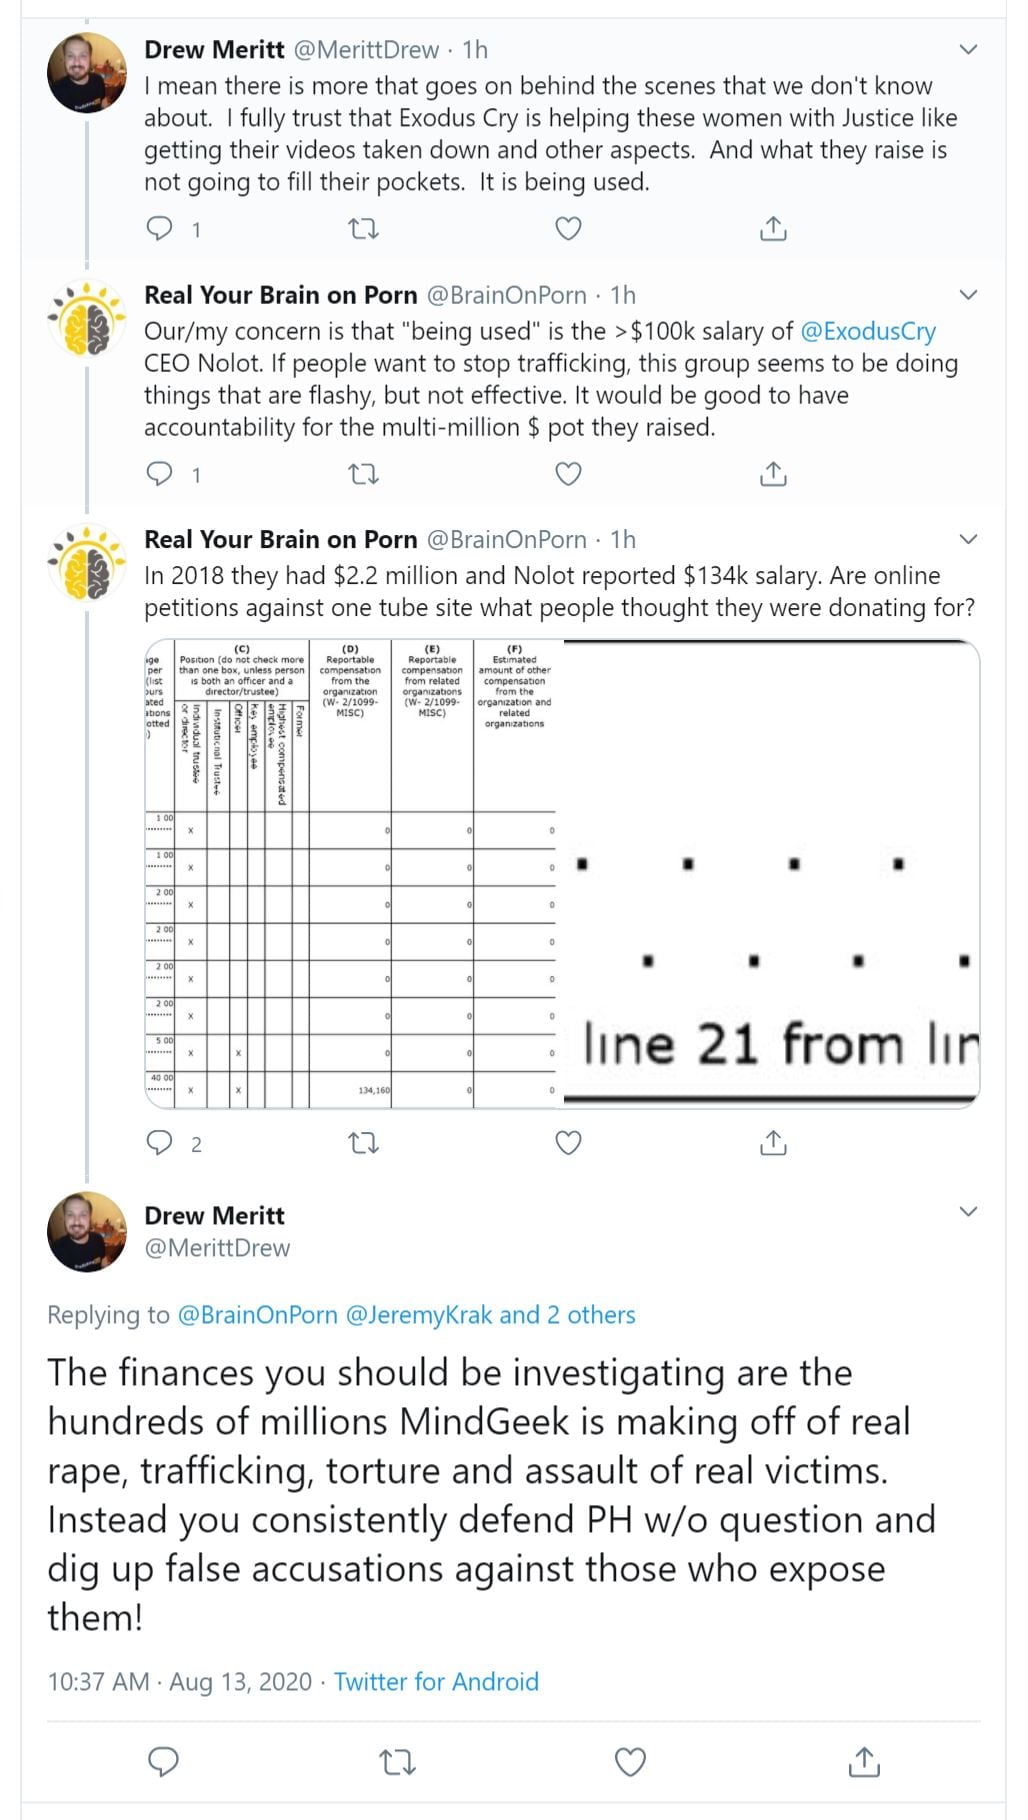Reply to Drew Meritt's first tweet

pos(160,229)
